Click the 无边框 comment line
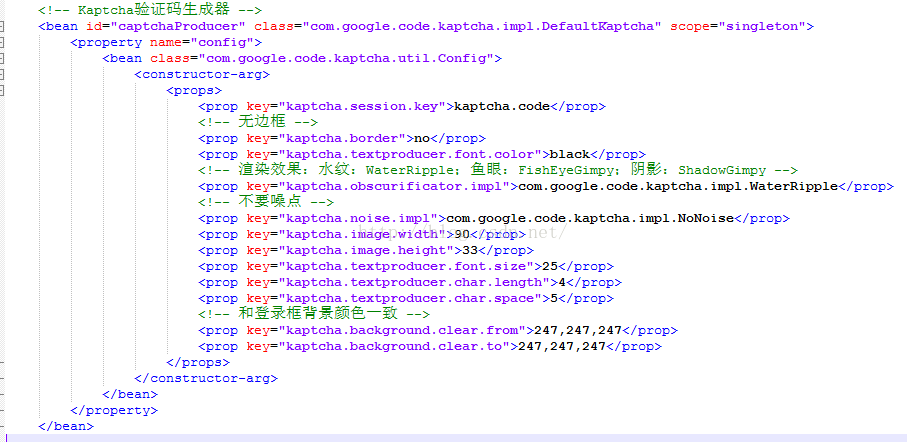The width and height of the screenshot is (907, 442). point(258,123)
